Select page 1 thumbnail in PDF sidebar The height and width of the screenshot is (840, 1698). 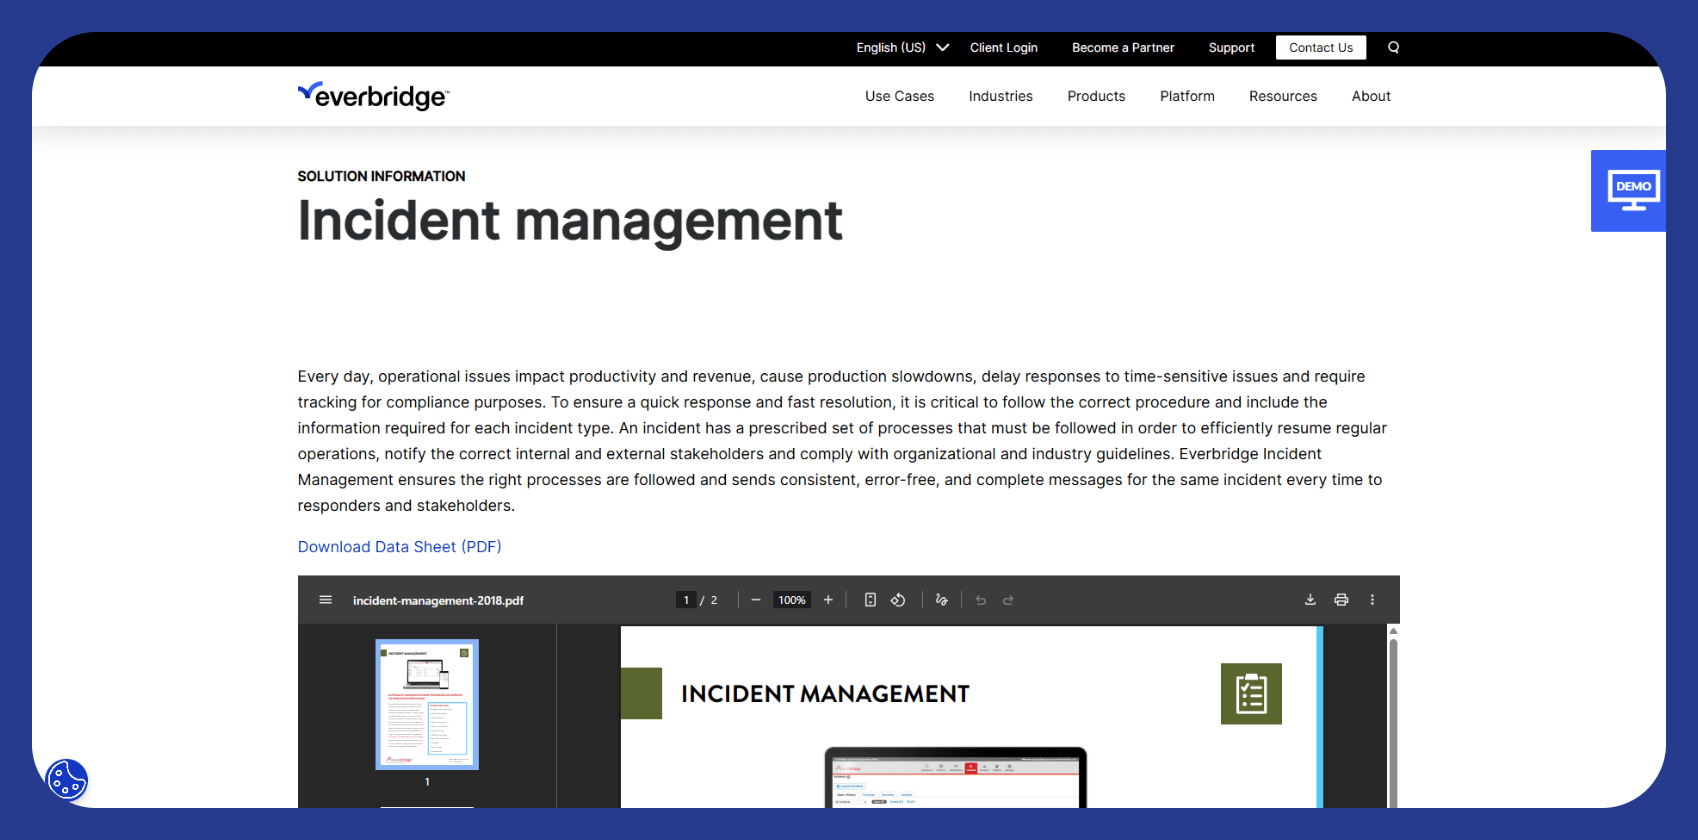(427, 705)
